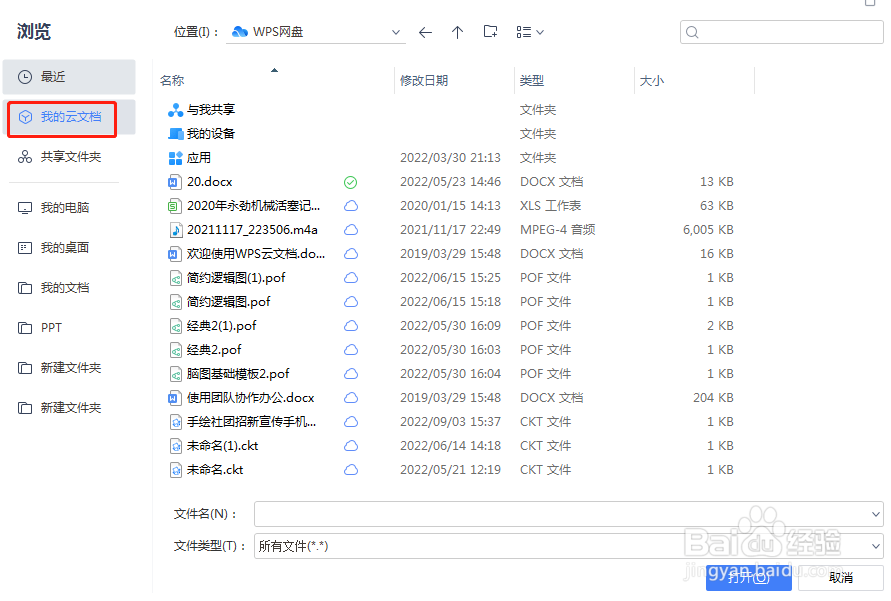Select the file 简约逻辑图.pof
This screenshot has width=891, height=601.
tap(228, 302)
